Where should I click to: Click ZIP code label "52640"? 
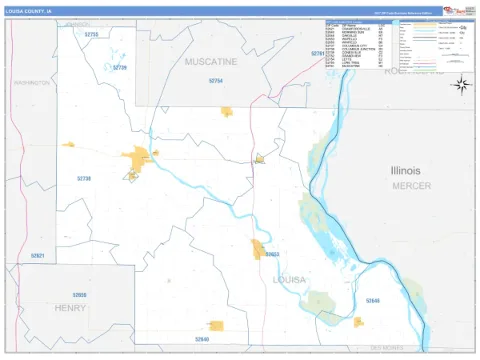(x=202, y=339)
